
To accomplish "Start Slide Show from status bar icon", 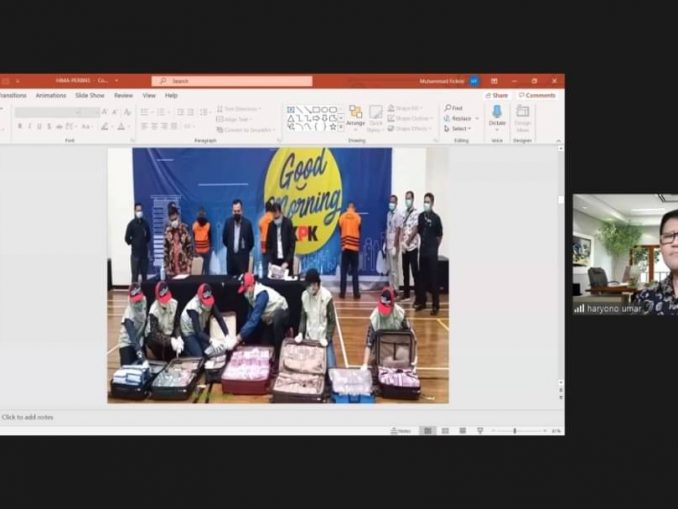I will click(x=480, y=431).
